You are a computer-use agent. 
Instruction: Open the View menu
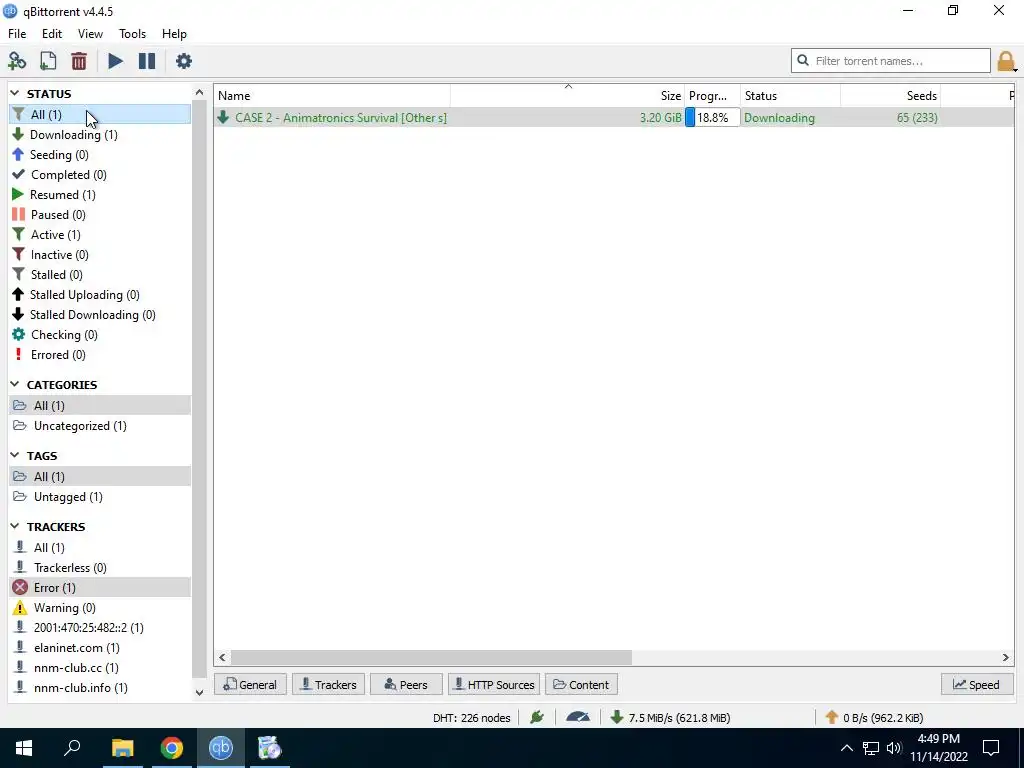tap(90, 33)
